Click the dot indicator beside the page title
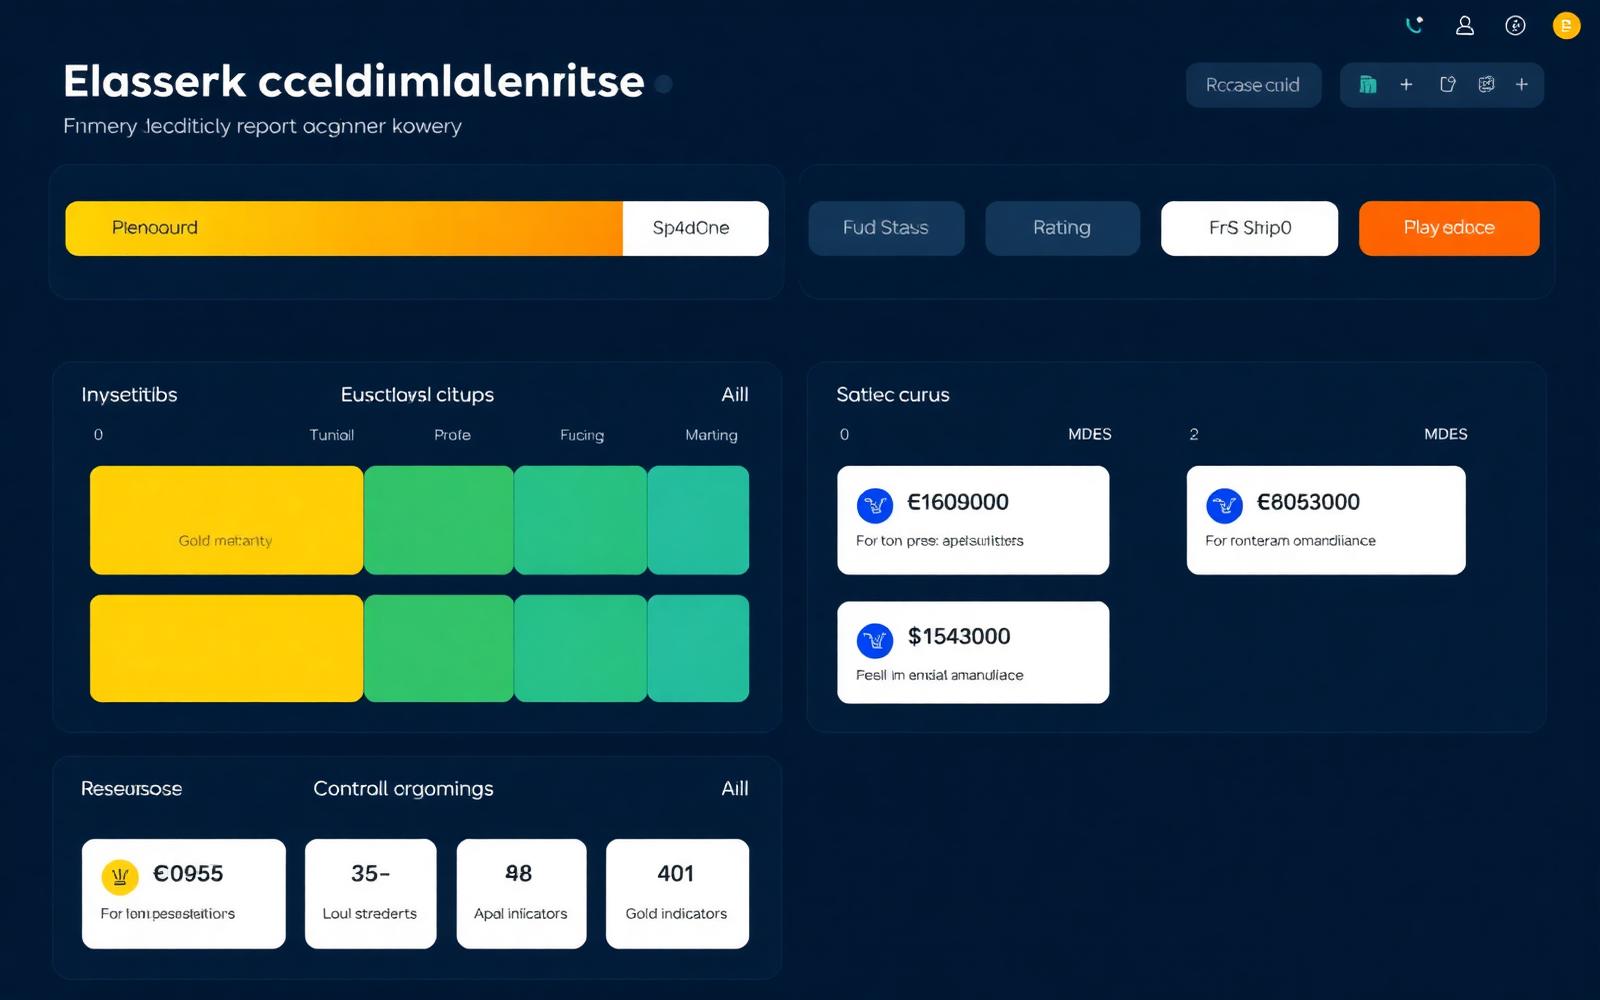The image size is (1600, 1000). tap(663, 84)
